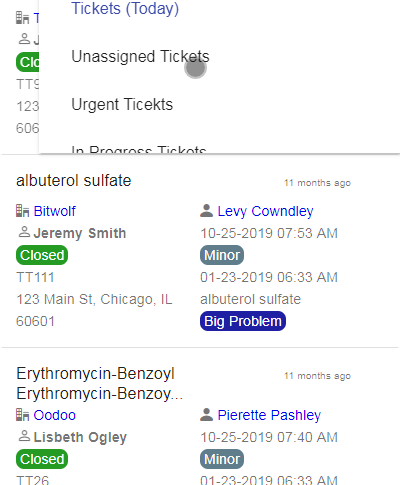The height and width of the screenshot is (485, 400).
Task: Click the Closed status badge on TT111
Action: pyautogui.click(x=42, y=255)
